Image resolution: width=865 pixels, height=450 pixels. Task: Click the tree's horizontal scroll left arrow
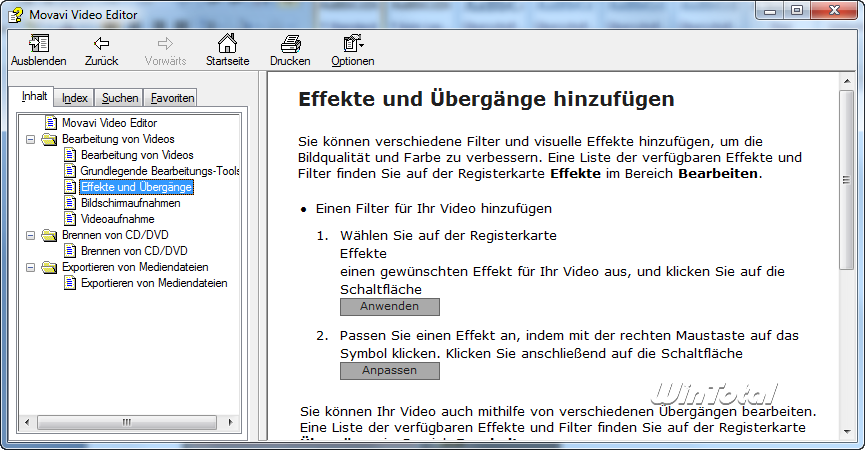[x=27, y=422]
